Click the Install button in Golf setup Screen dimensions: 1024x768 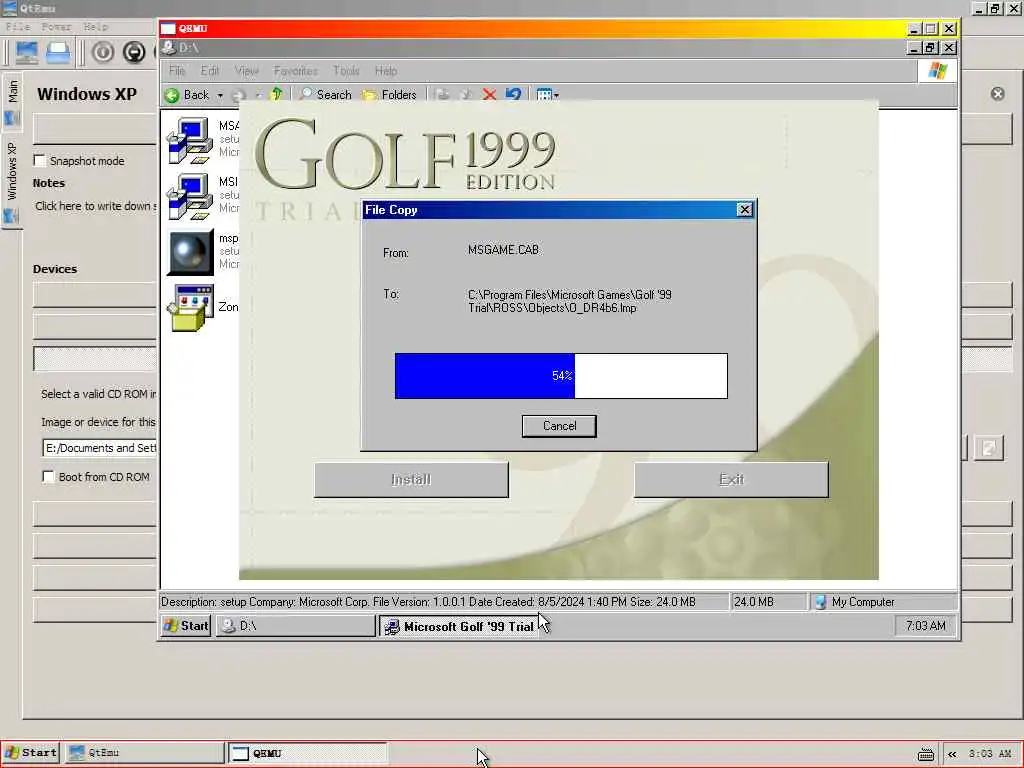[x=411, y=479]
